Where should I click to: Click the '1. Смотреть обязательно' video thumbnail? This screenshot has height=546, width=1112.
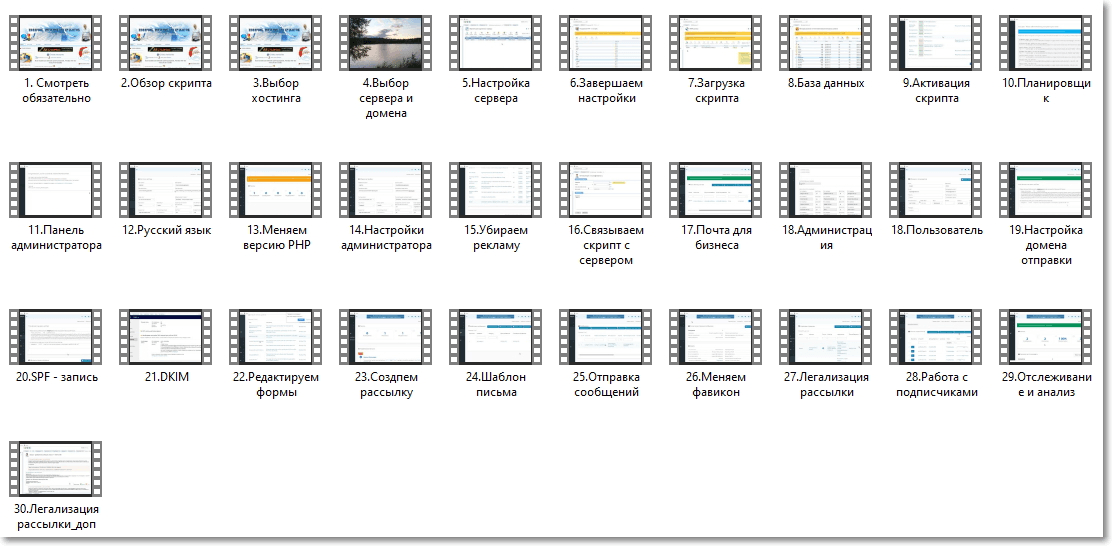[x=56, y=43]
